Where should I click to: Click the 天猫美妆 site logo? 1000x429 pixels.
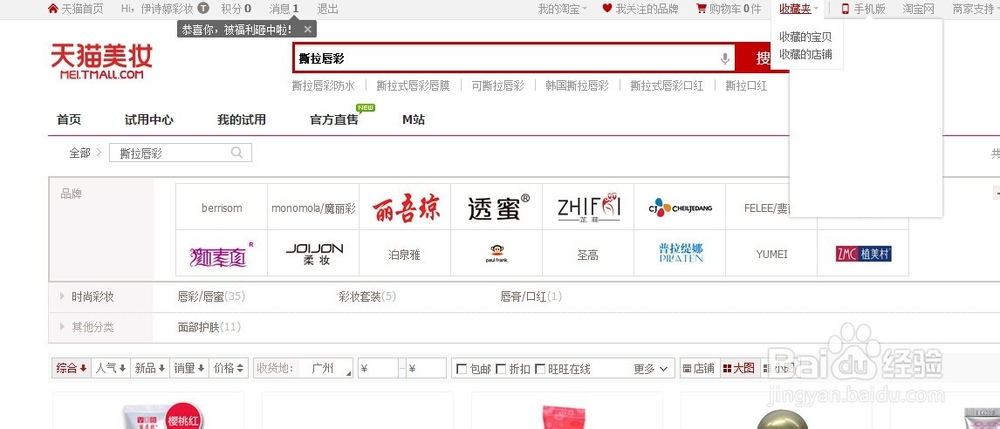(101, 62)
